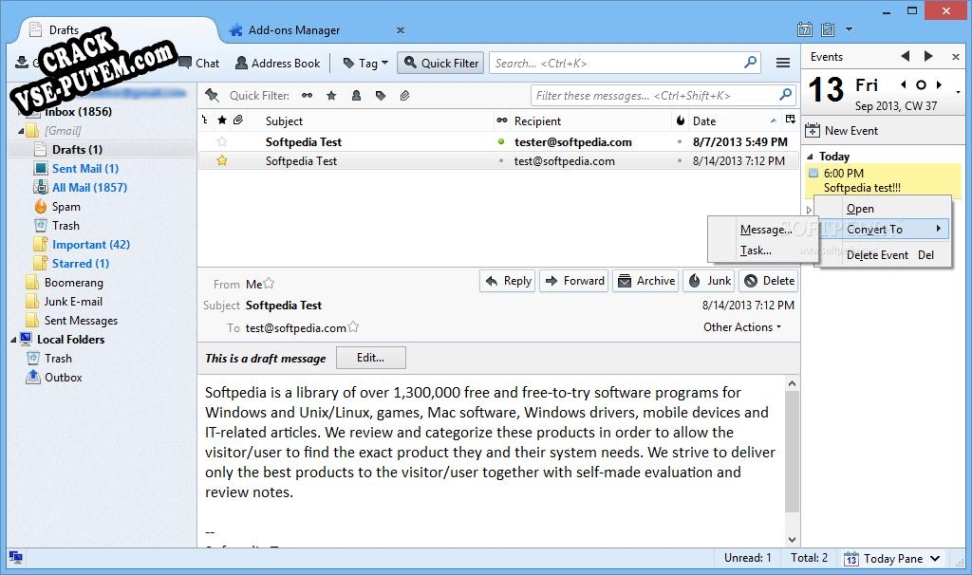Screen dimensions: 972x575
Task: Choose Delete Event menu item
Action: 883,255
